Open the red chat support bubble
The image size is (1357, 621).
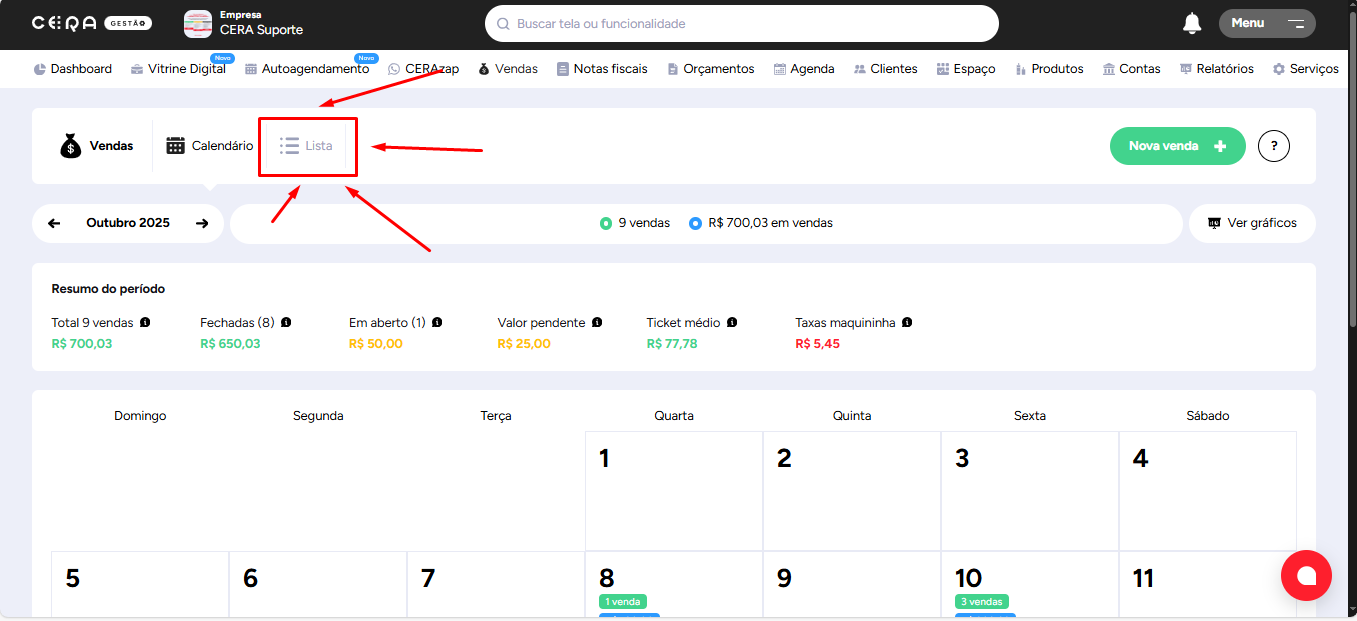pyautogui.click(x=1306, y=575)
